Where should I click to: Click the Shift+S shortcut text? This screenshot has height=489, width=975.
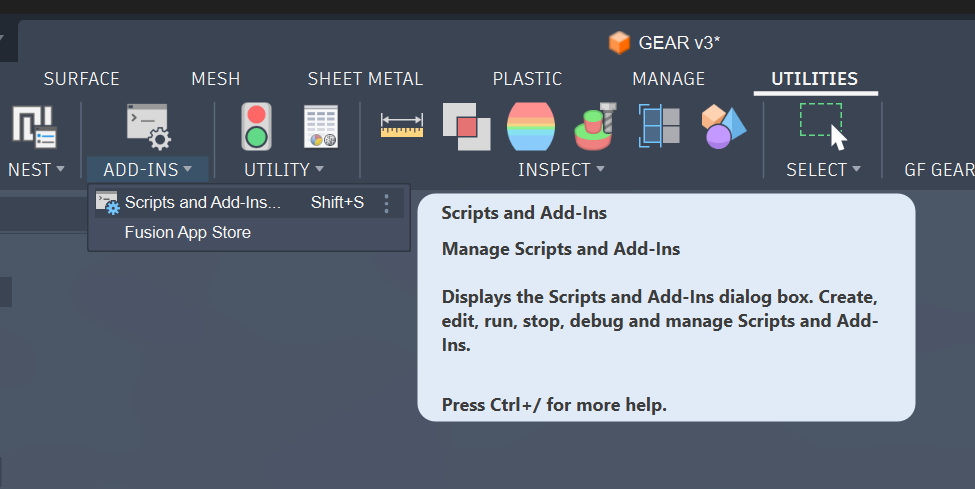point(337,203)
